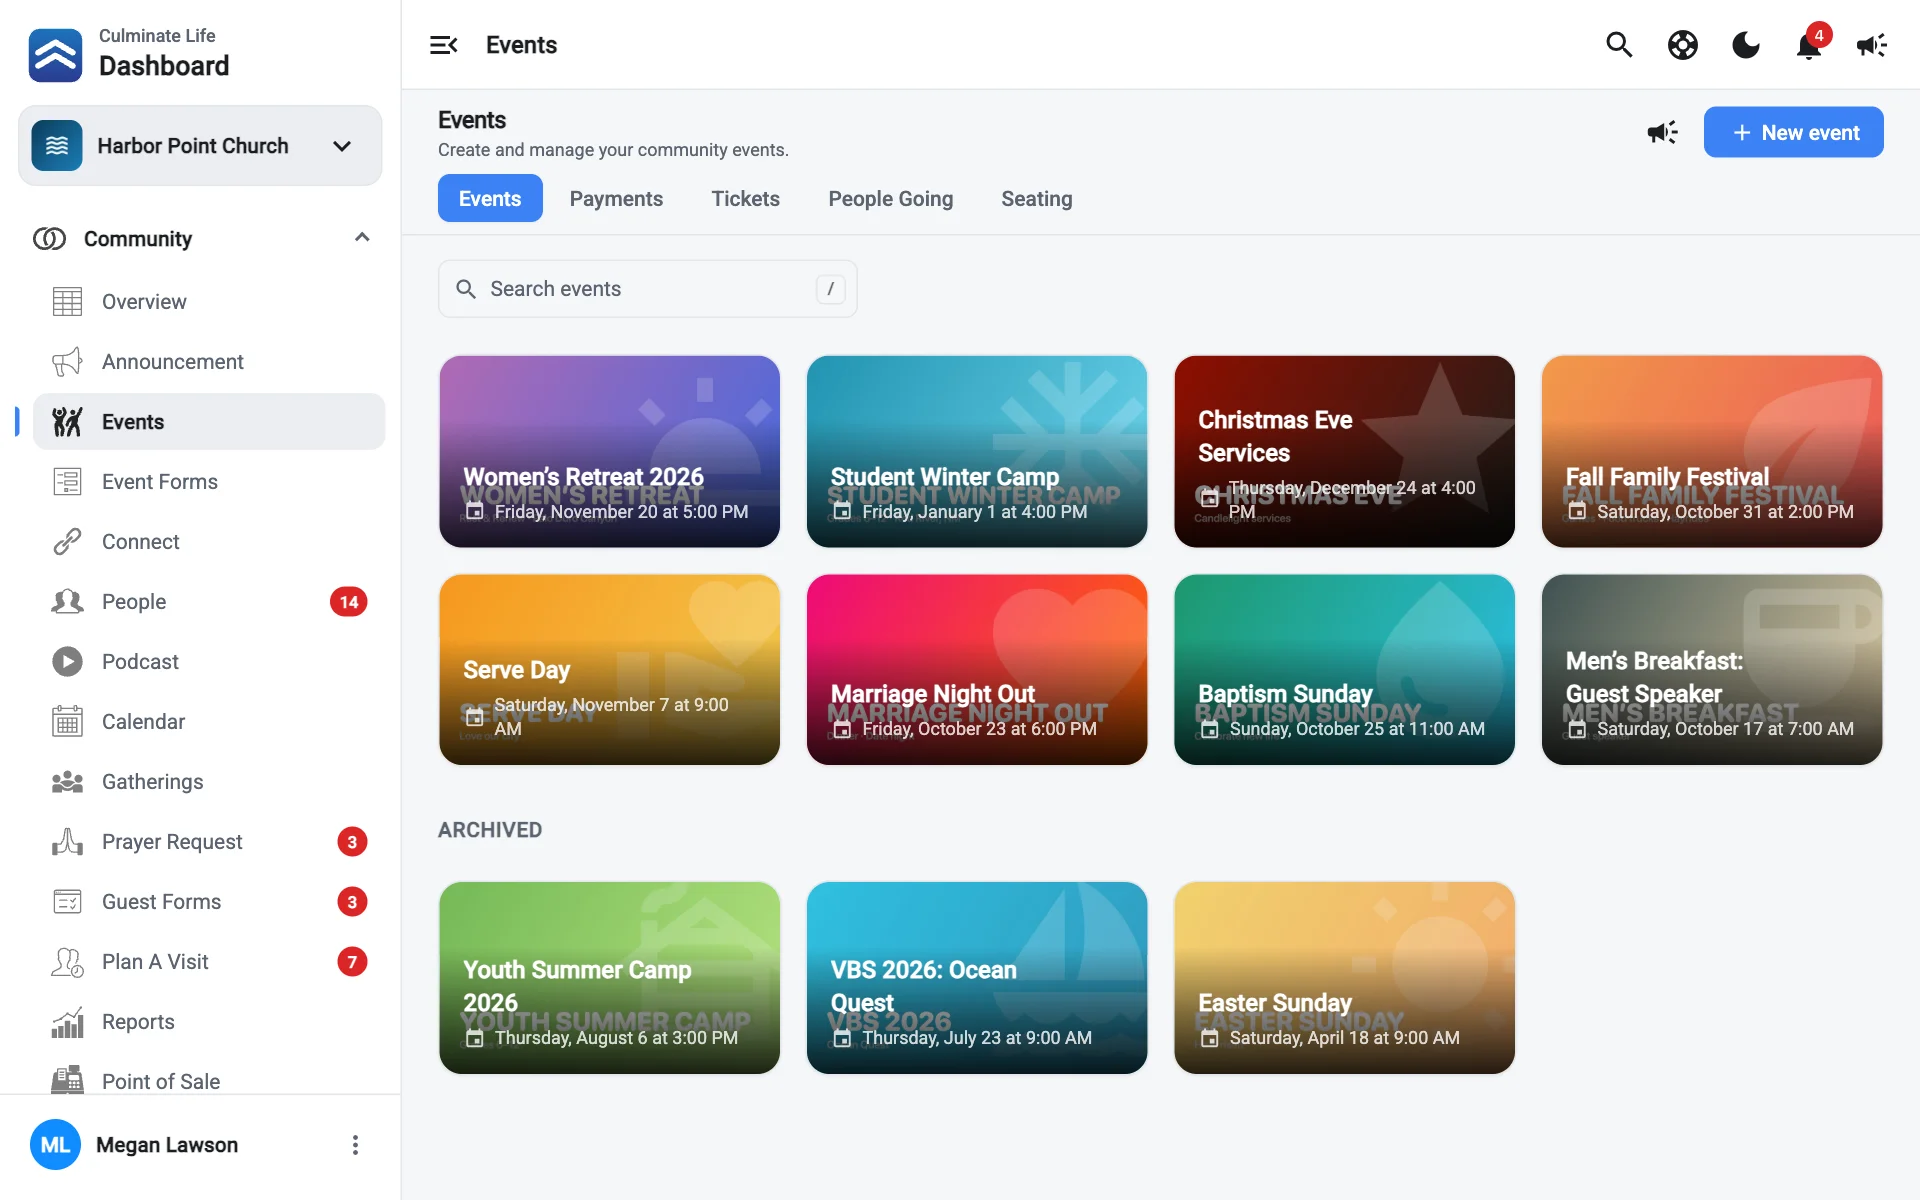Collapse the sidebar menu toggle icon
1920x1200 pixels.
[443, 45]
